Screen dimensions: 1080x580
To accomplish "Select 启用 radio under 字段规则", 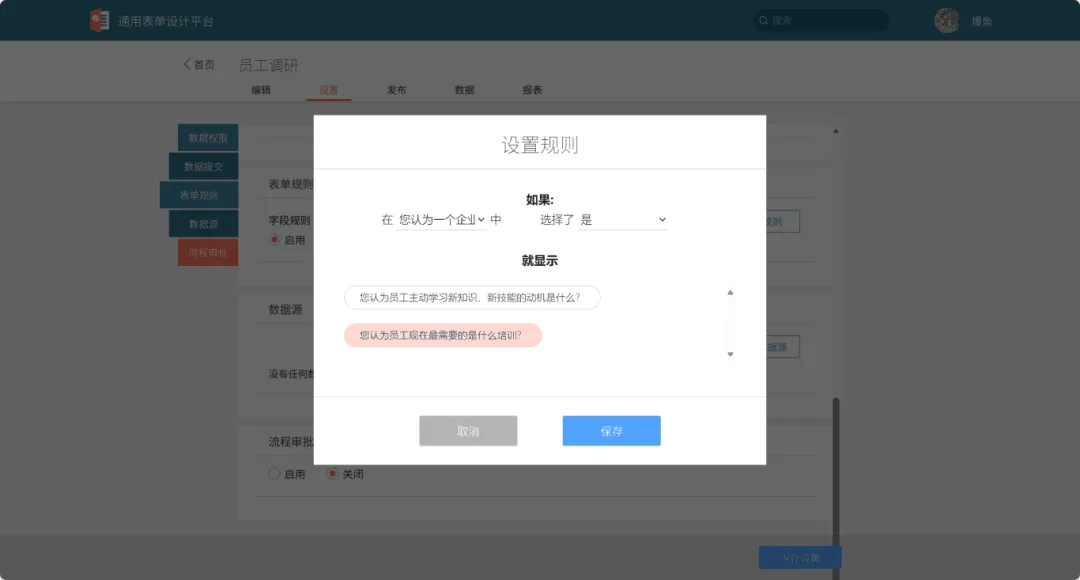I will pyautogui.click(x=275, y=240).
